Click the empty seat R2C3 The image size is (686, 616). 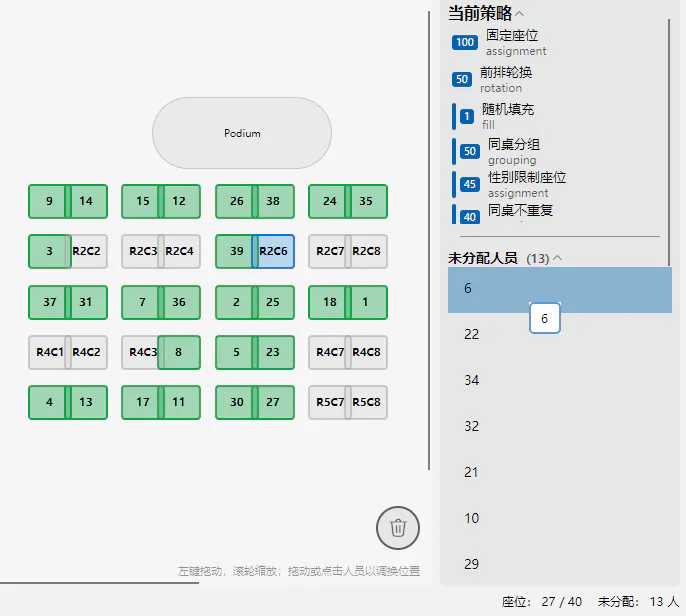pyautogui.click(x=143, y=251)
